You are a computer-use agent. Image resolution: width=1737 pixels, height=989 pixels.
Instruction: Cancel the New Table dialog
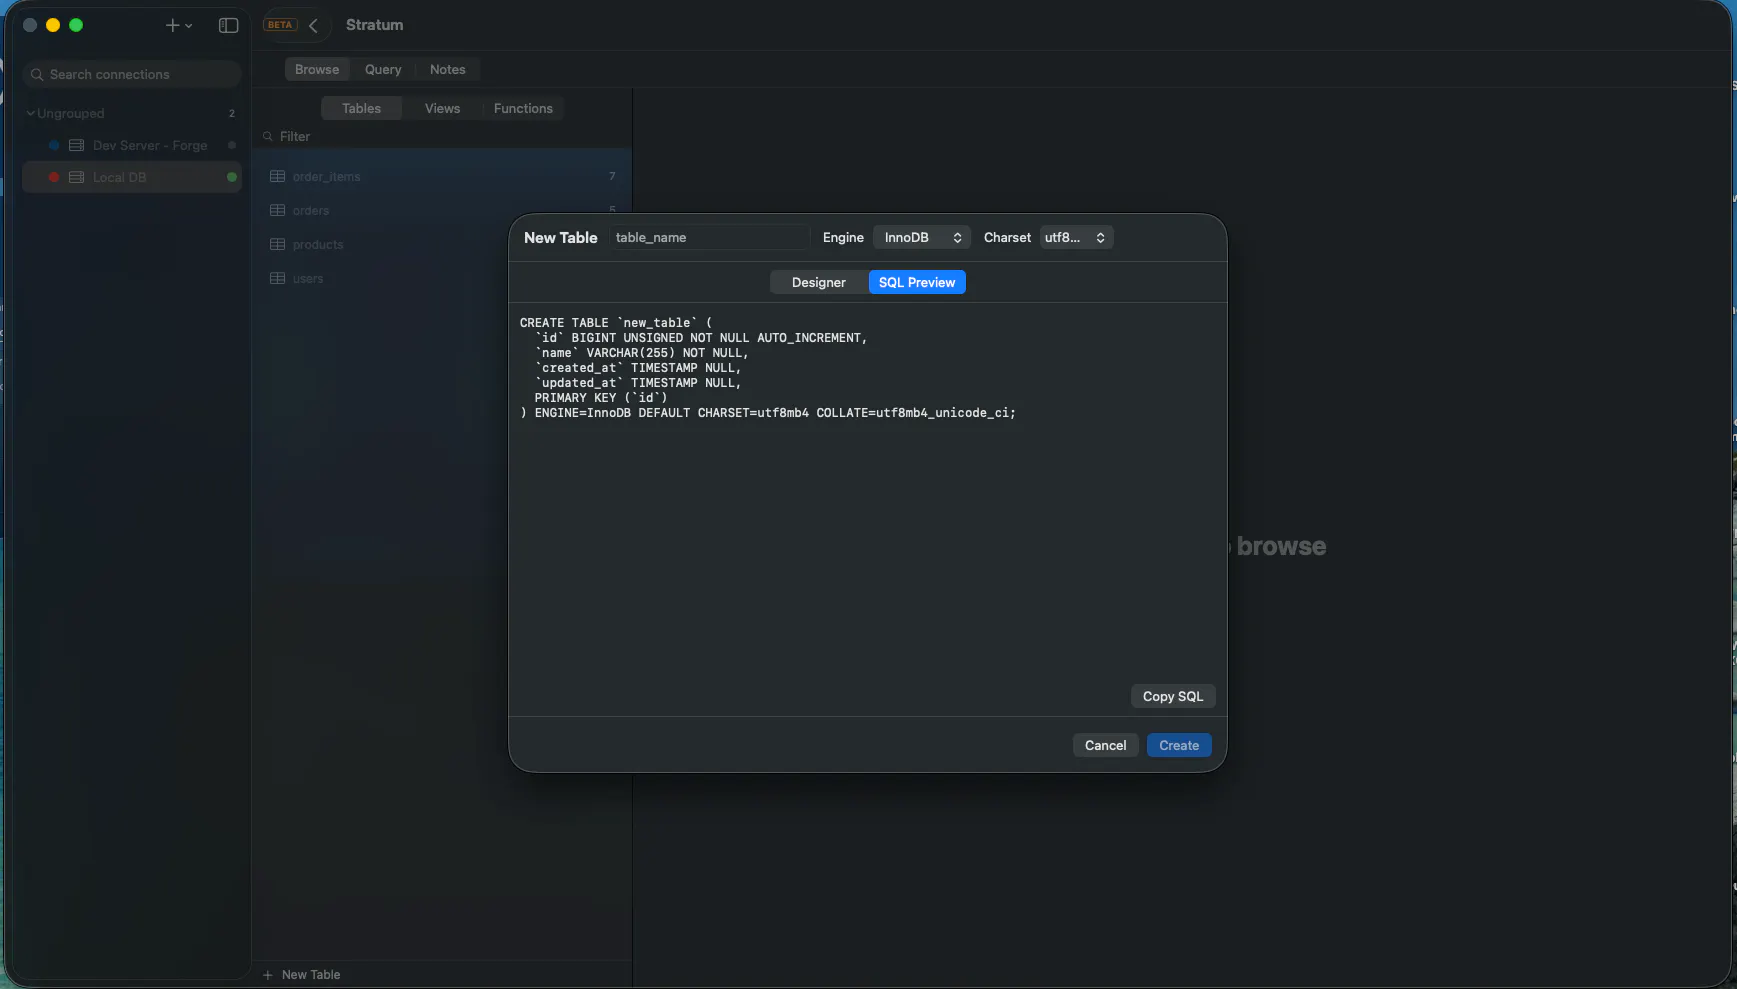coord(1105,746)
